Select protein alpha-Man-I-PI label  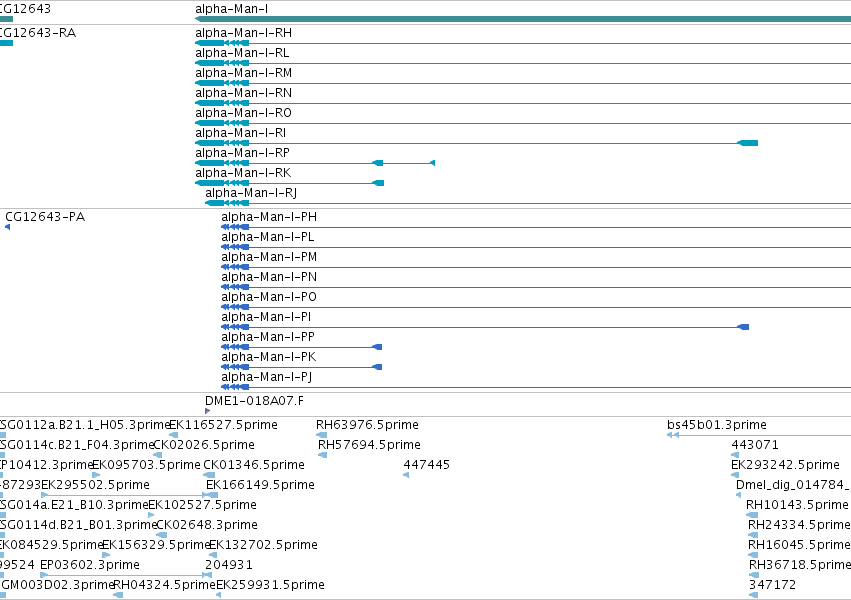point(266,318)
